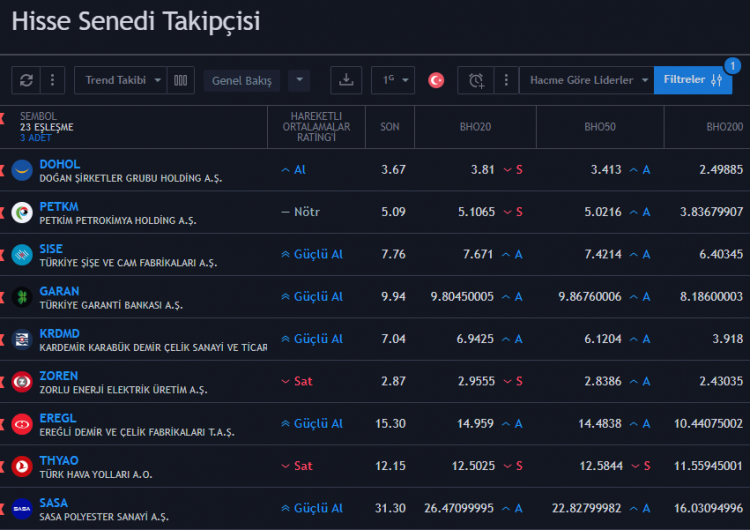Click the alarm clock alert icon

(x=476, y=80)
